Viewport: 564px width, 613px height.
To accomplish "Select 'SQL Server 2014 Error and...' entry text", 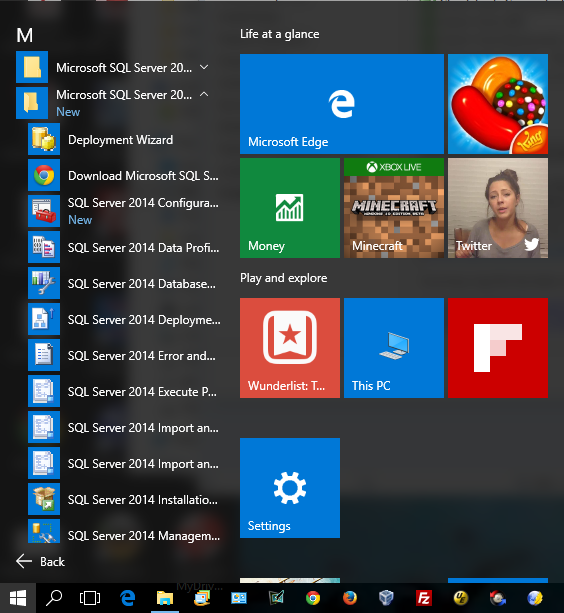I will coord(141,356).
